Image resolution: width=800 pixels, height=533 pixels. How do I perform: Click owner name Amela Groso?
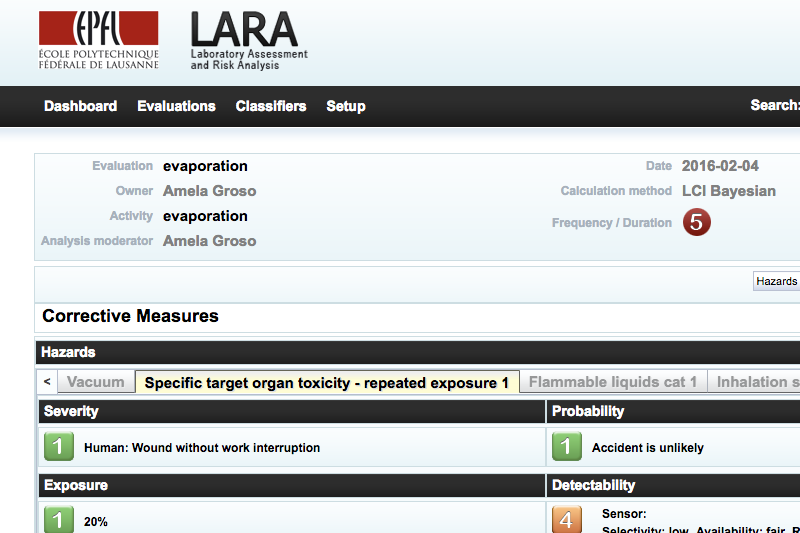pos(210,191)
